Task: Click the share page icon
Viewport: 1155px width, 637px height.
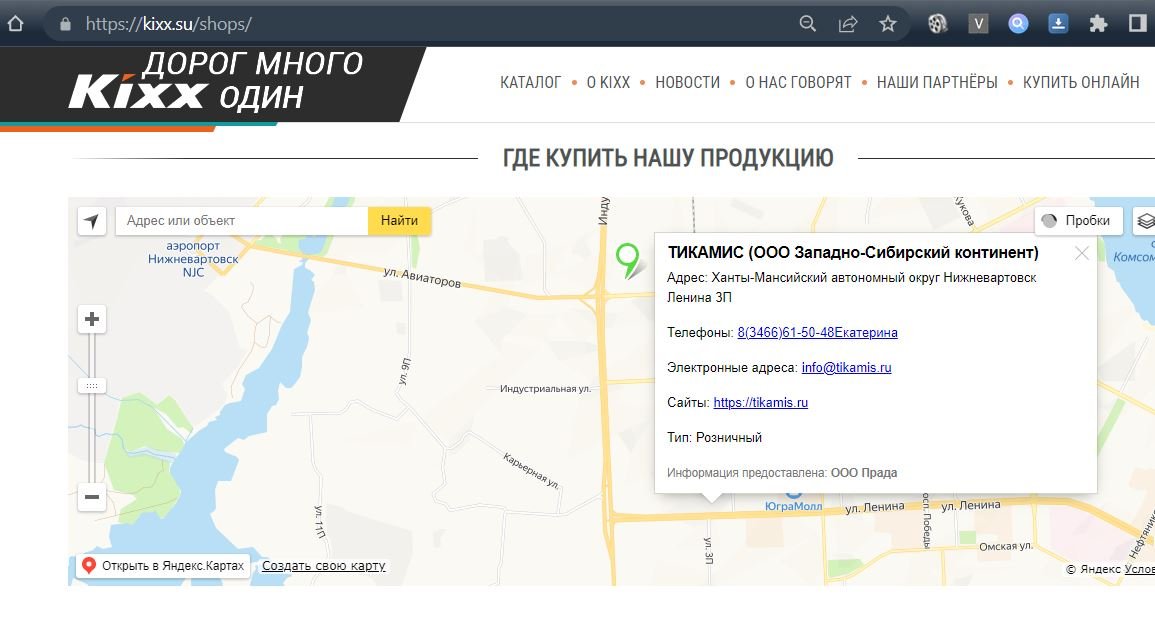Action: (848, 24)
